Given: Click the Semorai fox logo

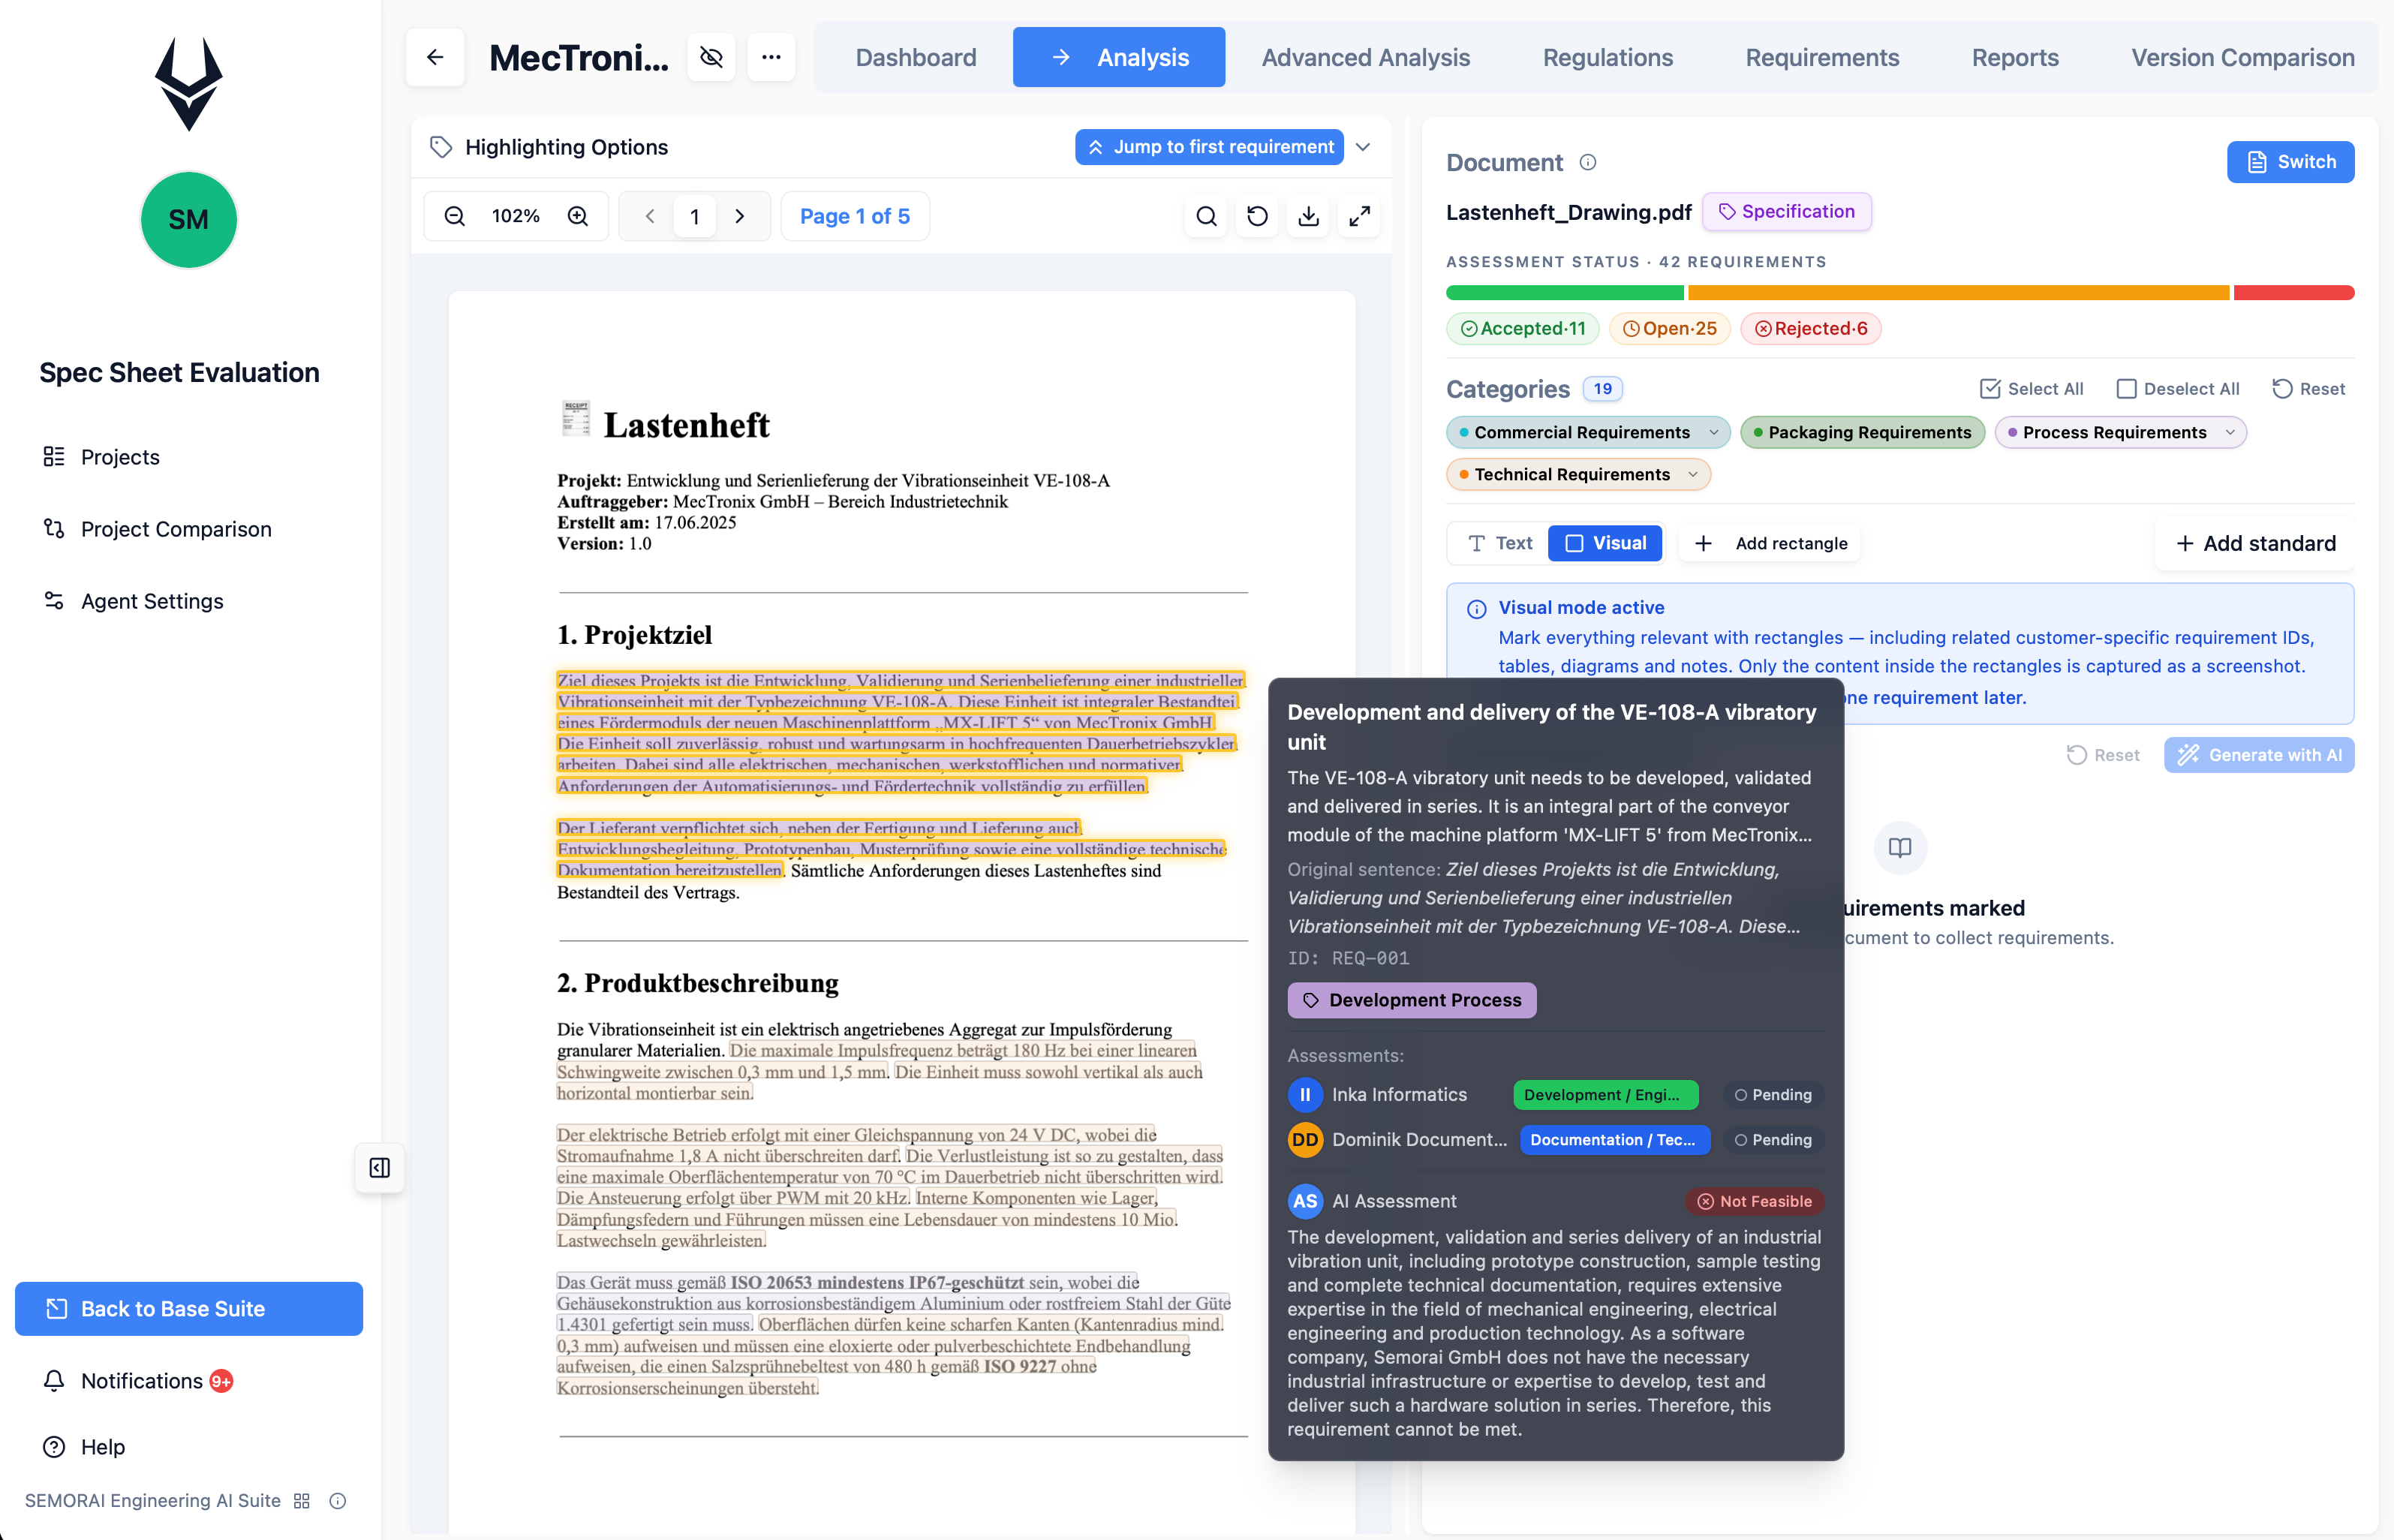Looking at the screenshot, I should click(189, 84).
